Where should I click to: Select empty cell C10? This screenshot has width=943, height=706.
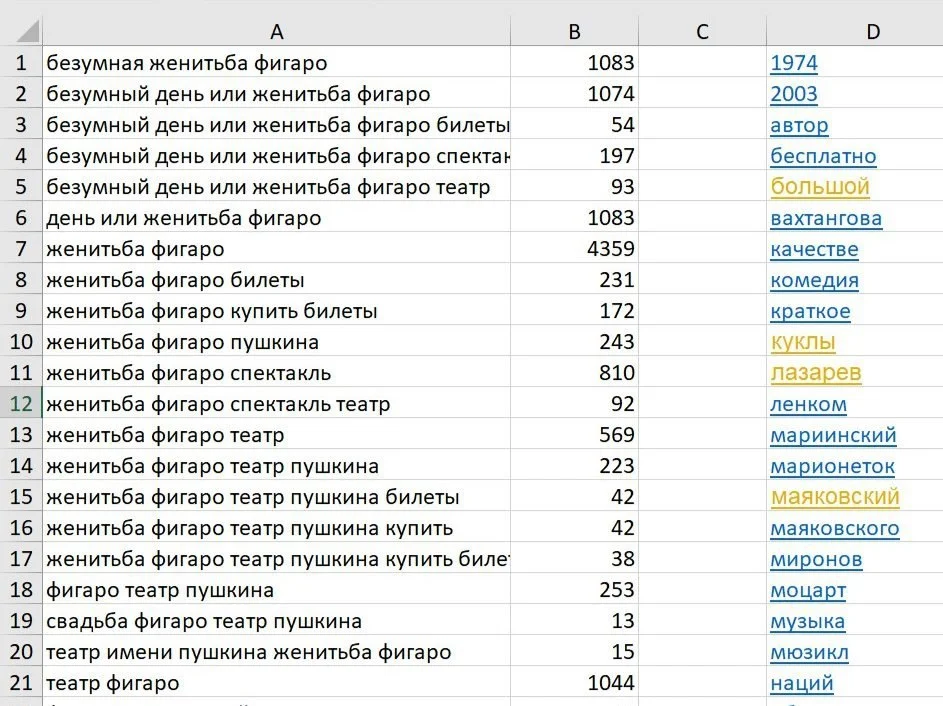point(702,342)
